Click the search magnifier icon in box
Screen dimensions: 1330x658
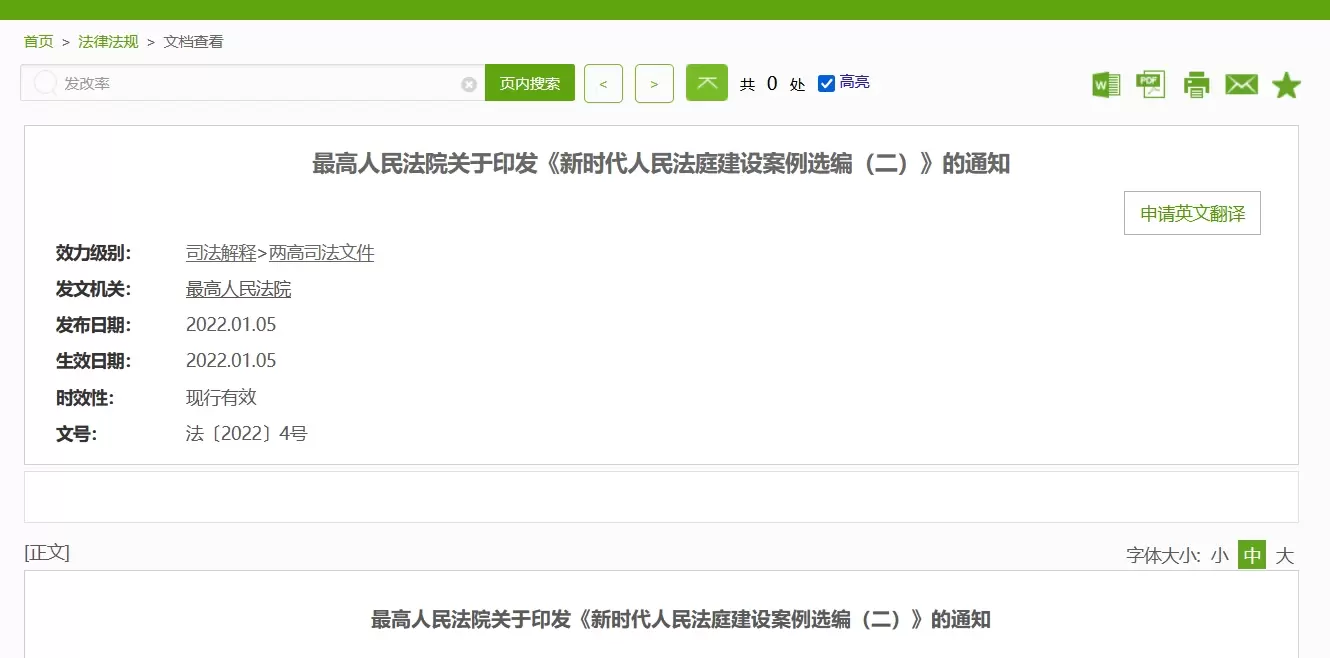point(45,83)
